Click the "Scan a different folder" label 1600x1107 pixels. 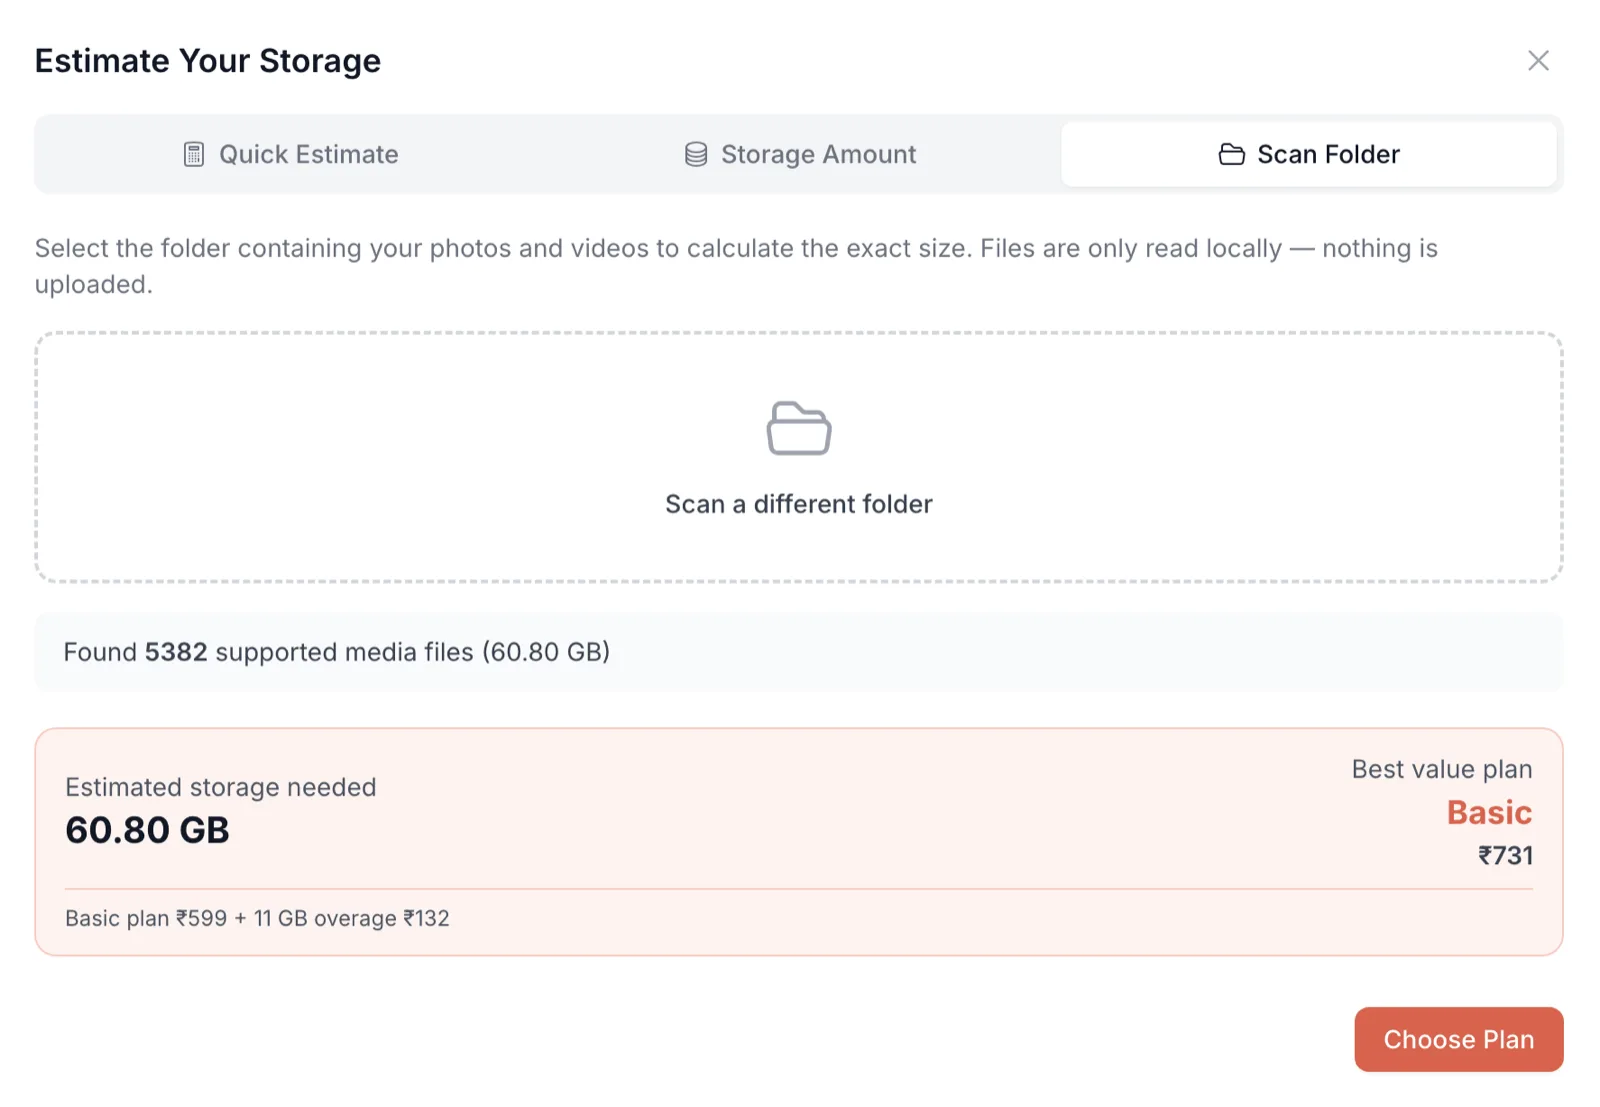pyautogui.click(x=798, y=504)
